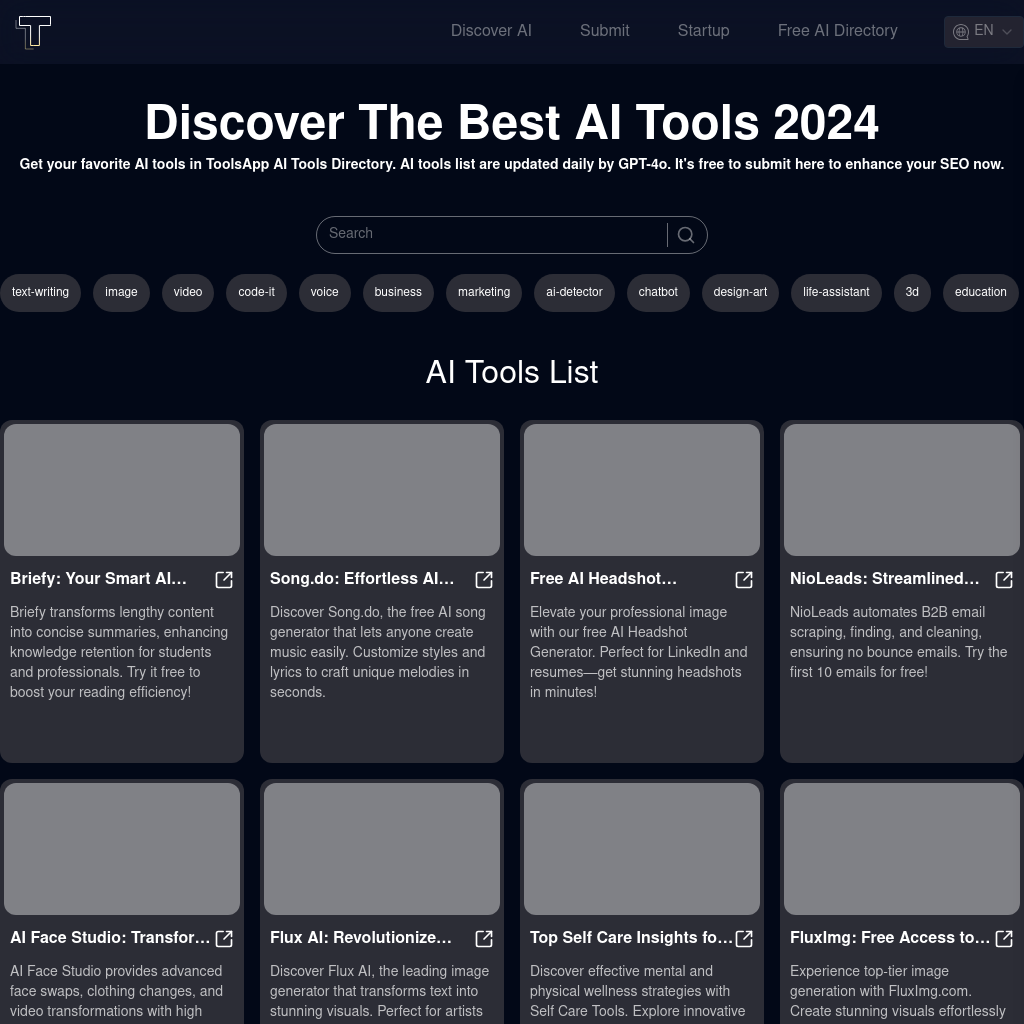Screen dimensions: 1024x1024
Task: Open the Free AI Directory link
Action: 837,32
